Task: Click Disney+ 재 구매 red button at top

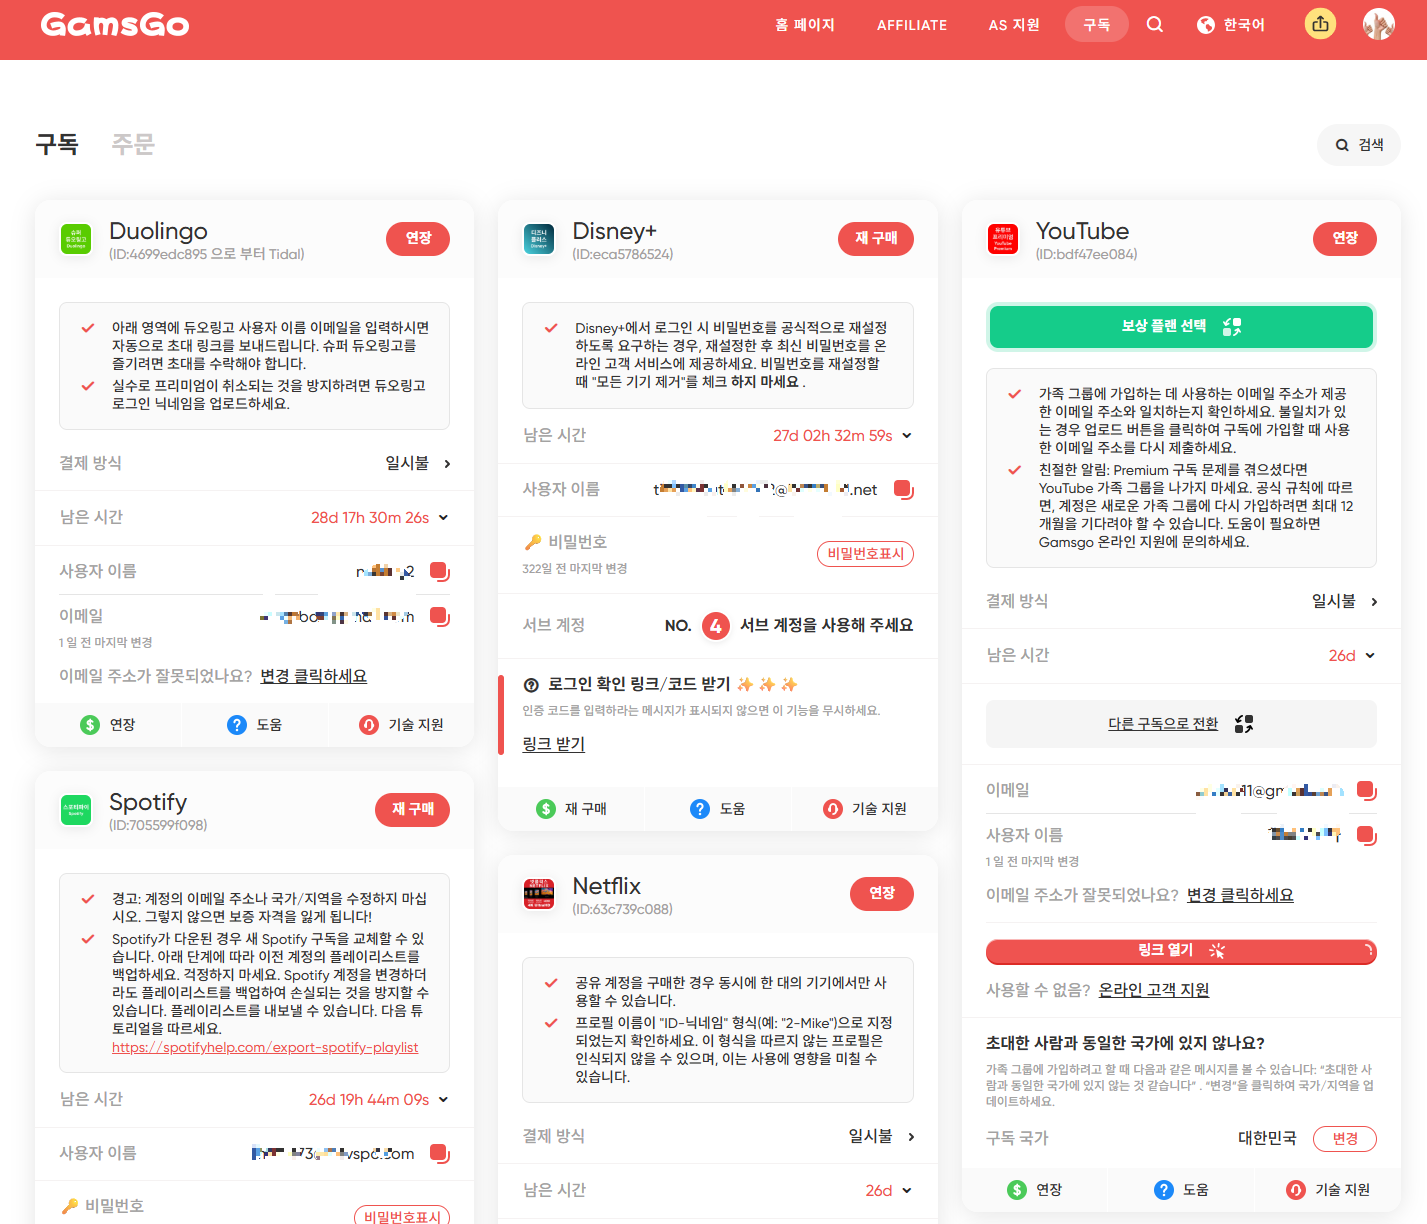Action: click(x=876, y=238)
